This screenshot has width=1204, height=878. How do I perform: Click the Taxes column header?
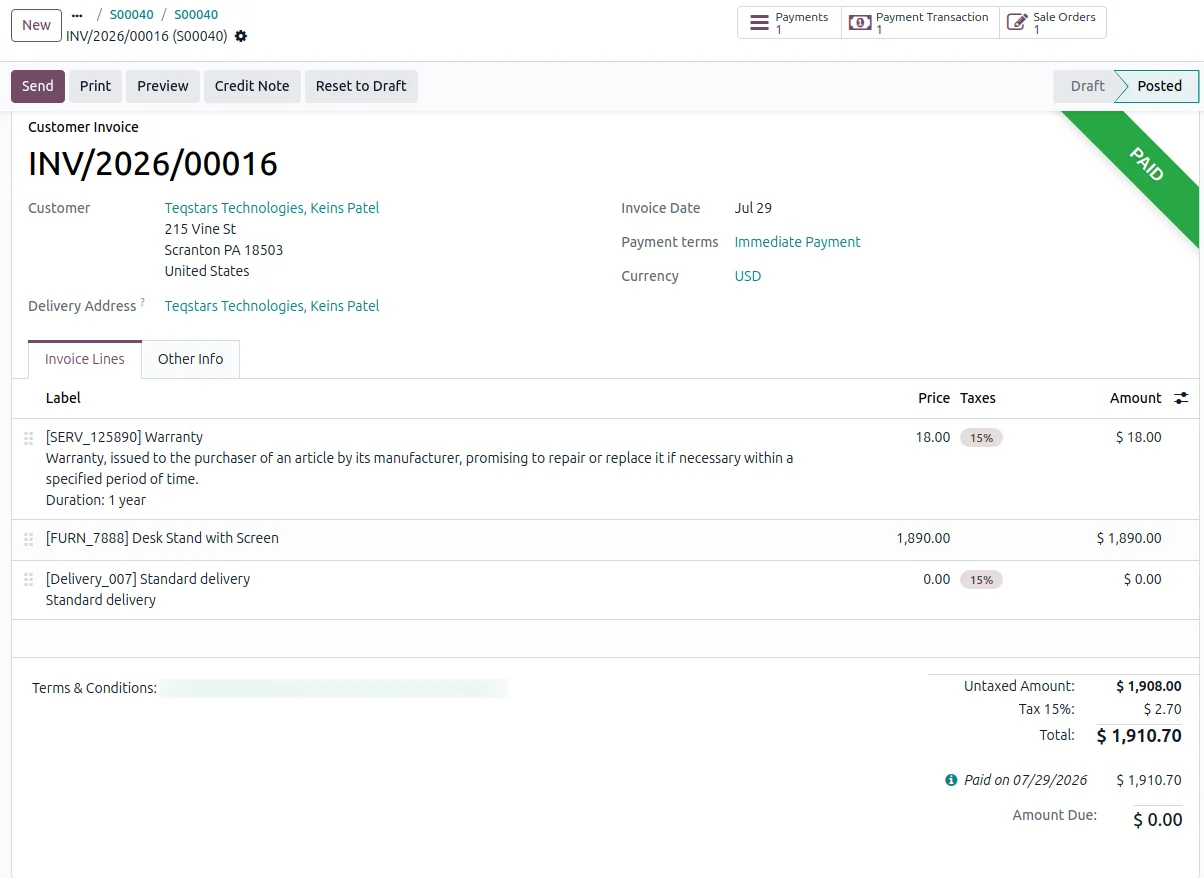978,398
